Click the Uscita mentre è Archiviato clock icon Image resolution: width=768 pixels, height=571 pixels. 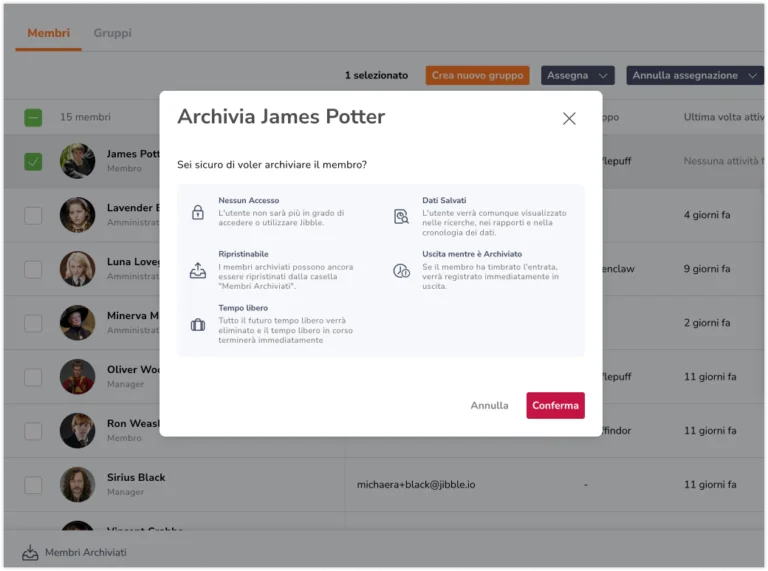click(x=401, y=270)
